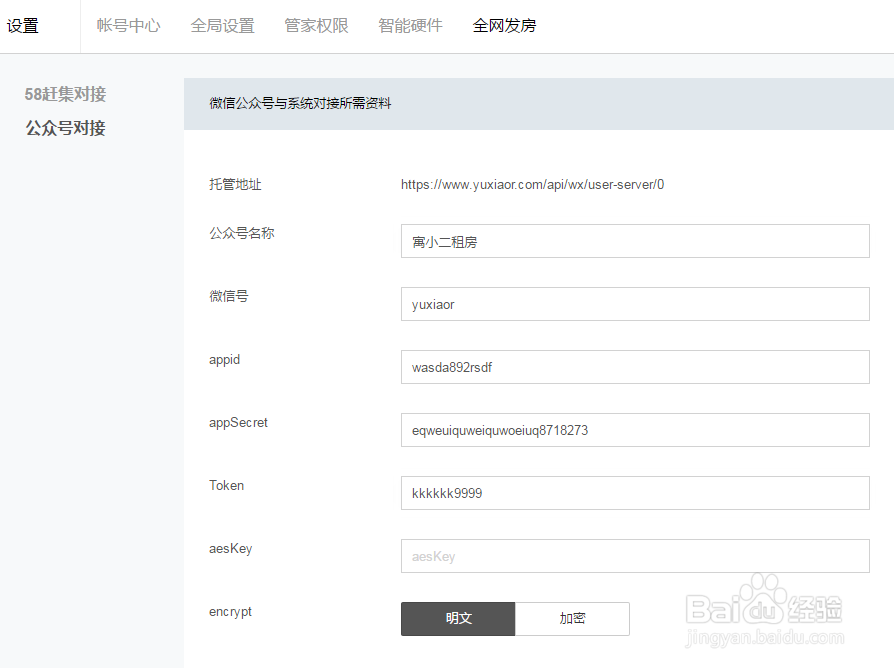Switch to the 全网发房 tab
This screenshot has height=668, width=894.
tap(504, 26)
